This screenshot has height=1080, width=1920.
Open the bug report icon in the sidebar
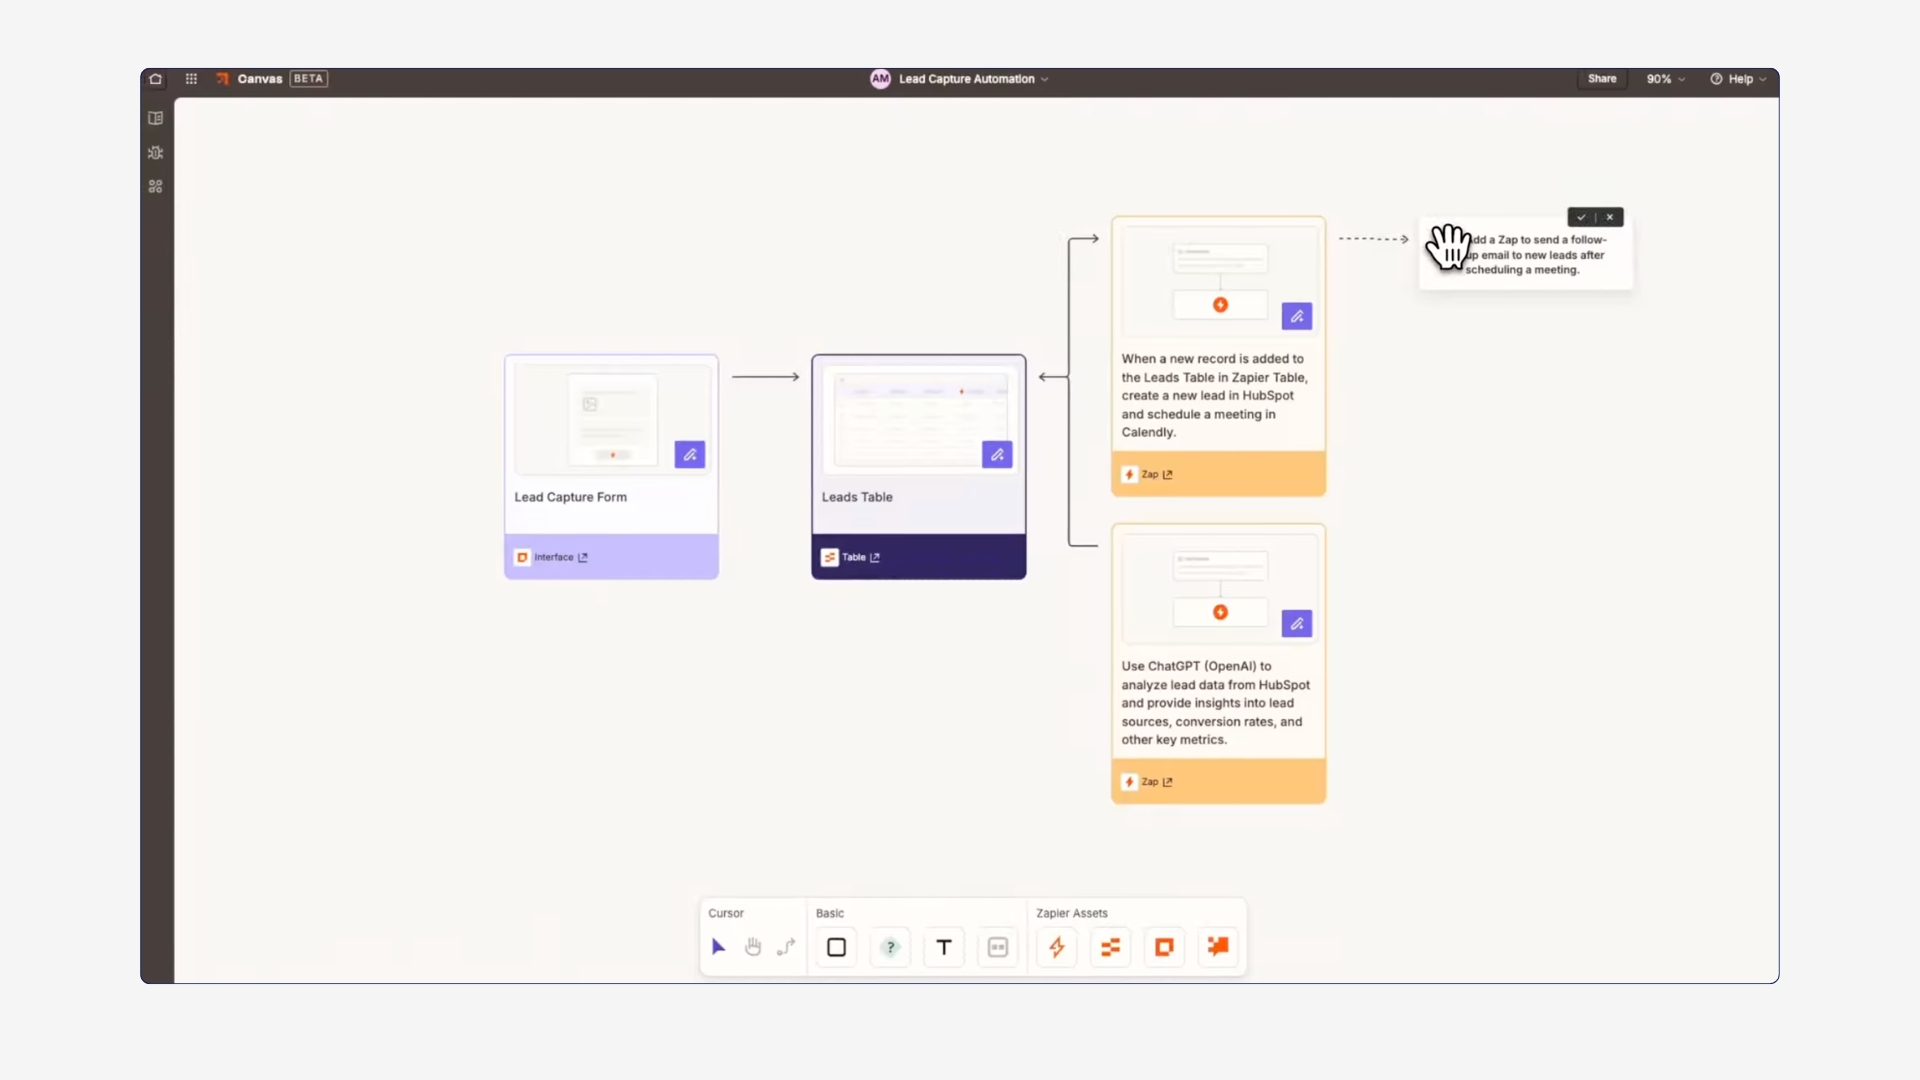coord(156,153)
